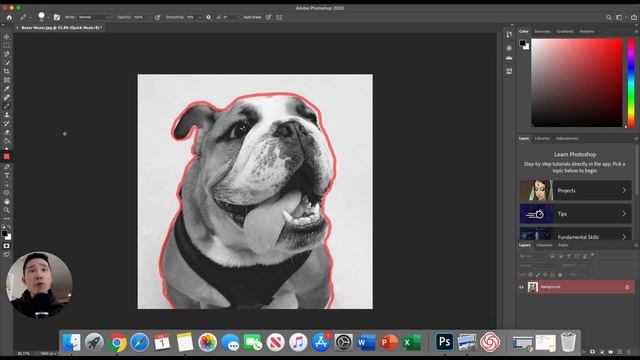
Task: Open the Layers panel menu
Action: (636, 245)
